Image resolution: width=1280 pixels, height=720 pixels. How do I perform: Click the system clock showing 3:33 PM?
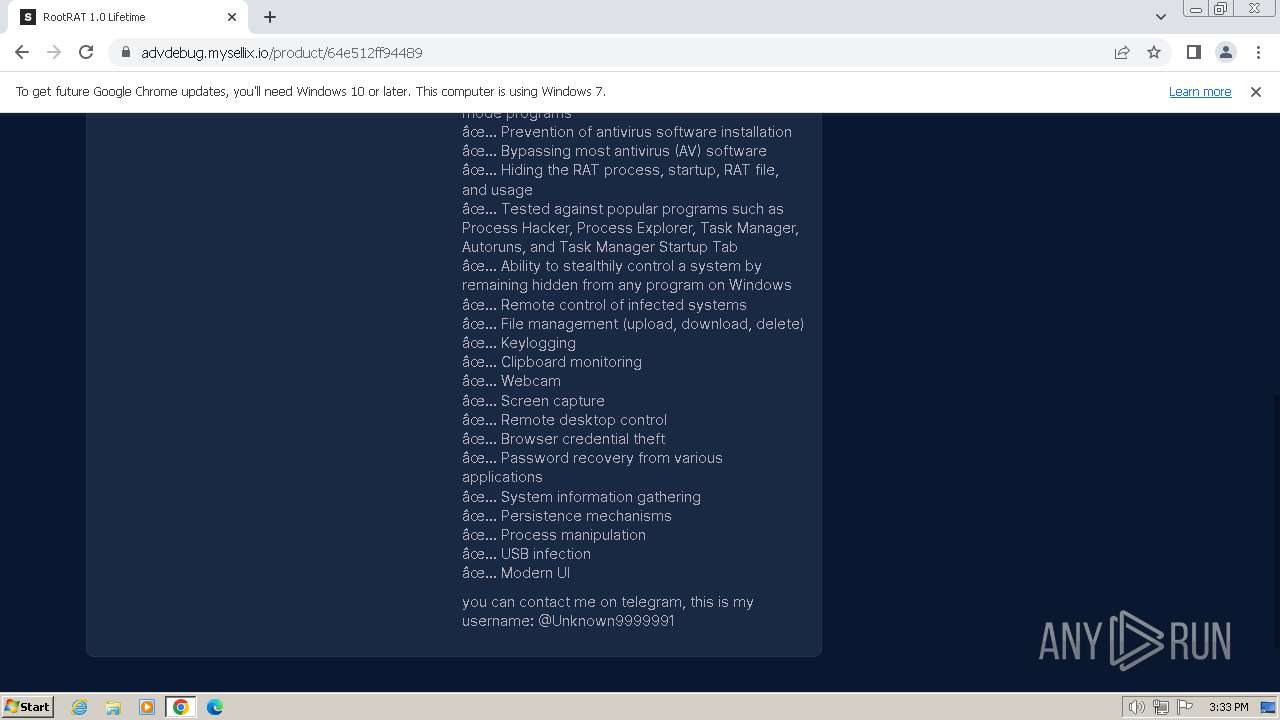point(1228,707)
